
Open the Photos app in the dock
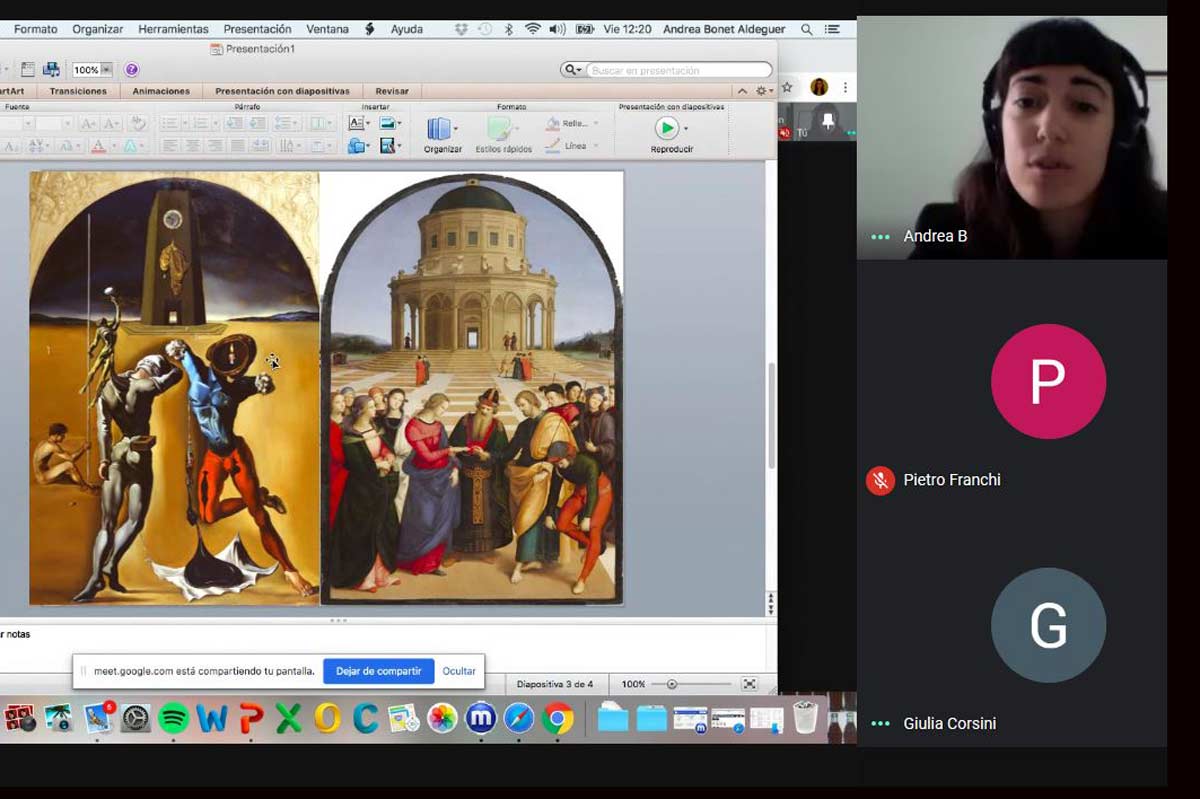[x=442, y=718]
